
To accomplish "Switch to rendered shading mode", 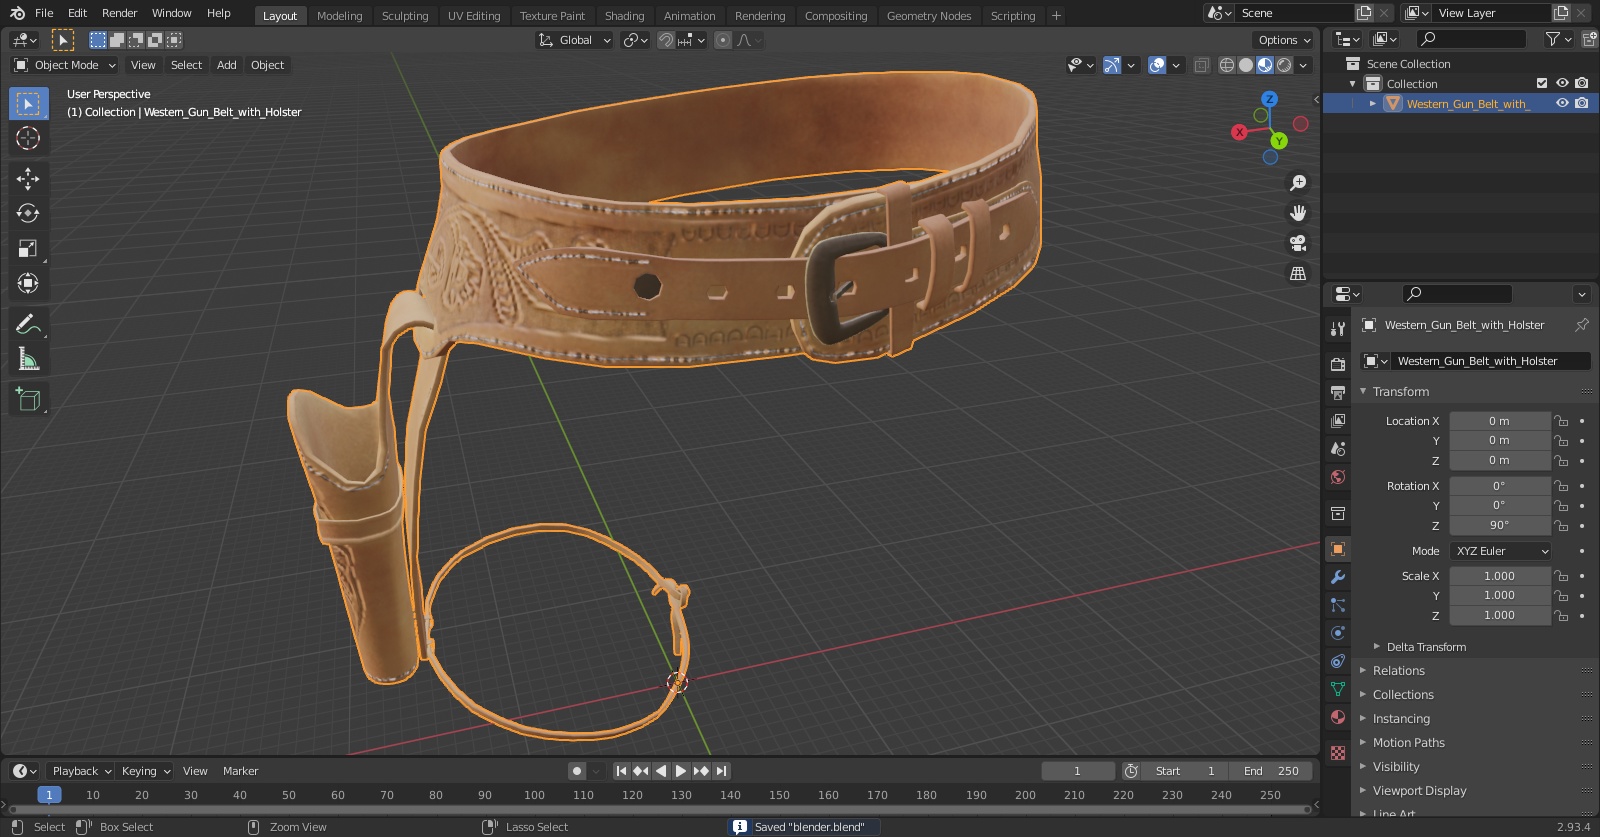I will (1284, 65).
